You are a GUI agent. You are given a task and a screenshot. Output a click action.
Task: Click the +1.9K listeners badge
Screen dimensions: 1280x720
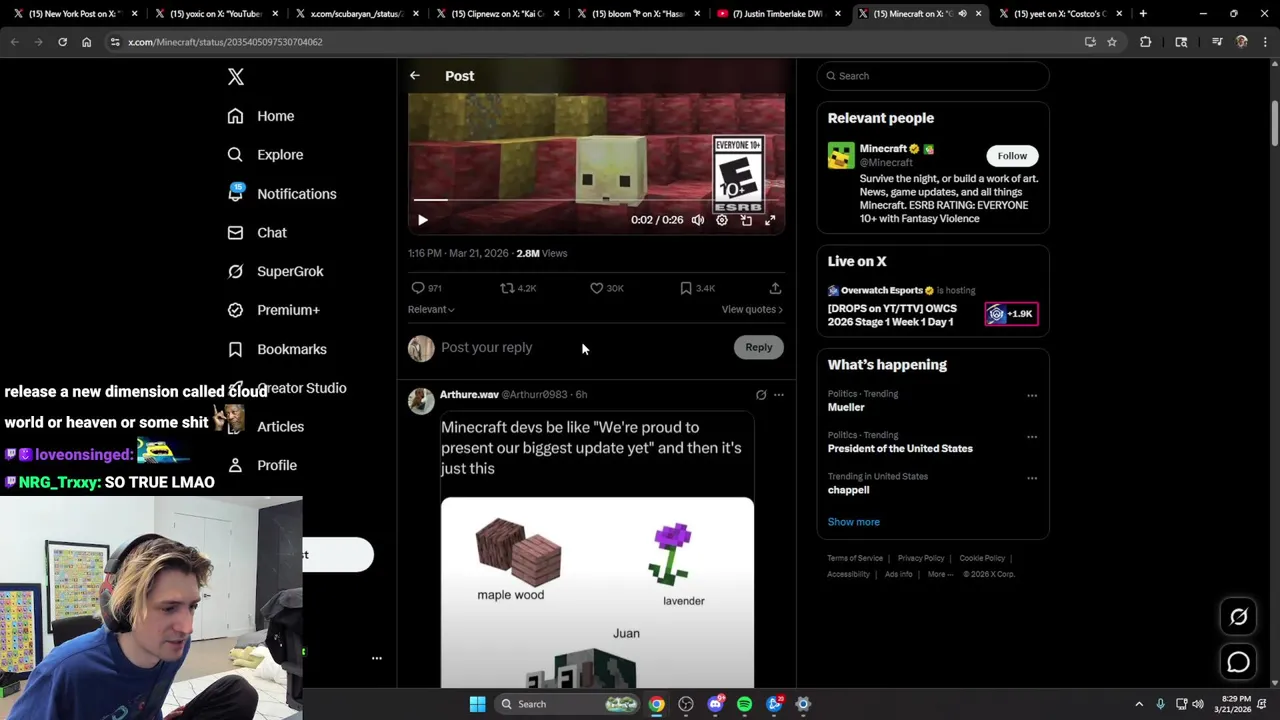tap(1011, 314)
